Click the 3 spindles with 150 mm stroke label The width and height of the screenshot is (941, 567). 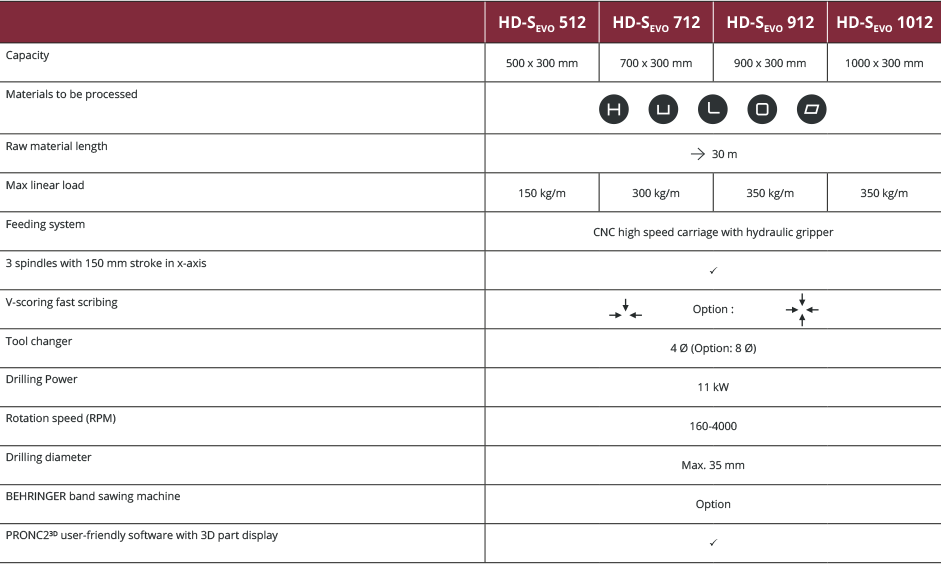pos(106,263)
